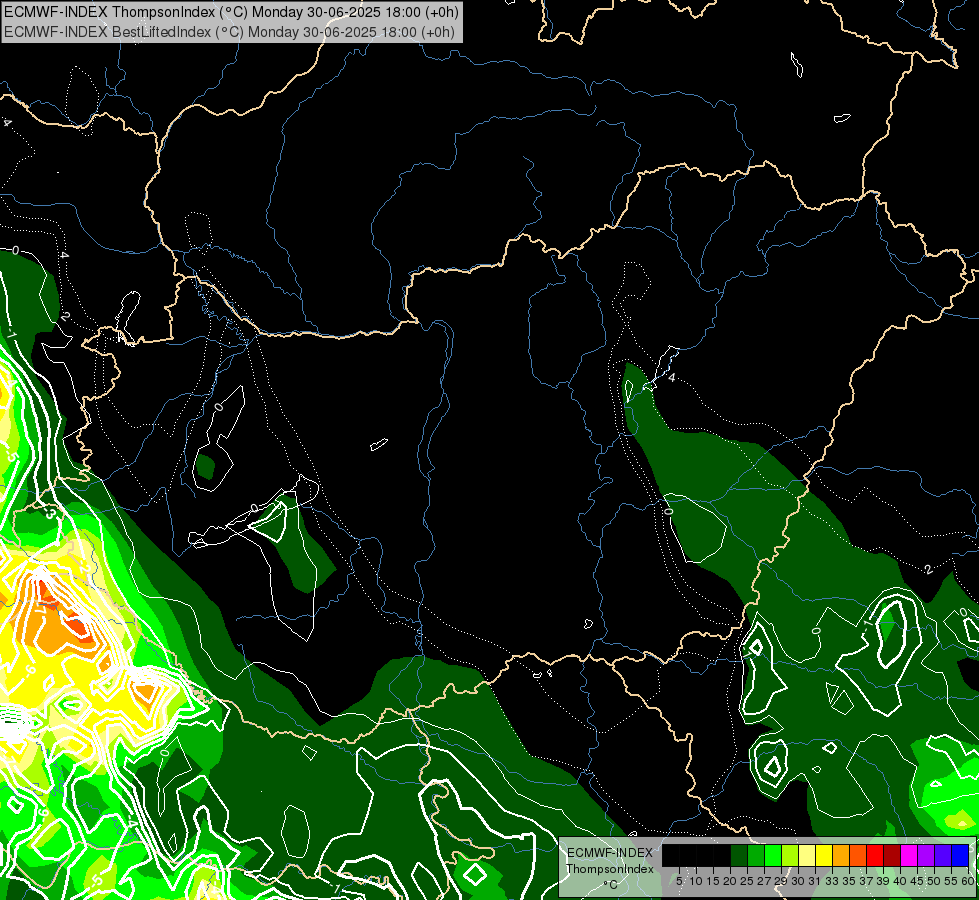Click the ThompsonIndex title line at top
The width and height of the screenshot is (979, 900).
pos(232,12)
